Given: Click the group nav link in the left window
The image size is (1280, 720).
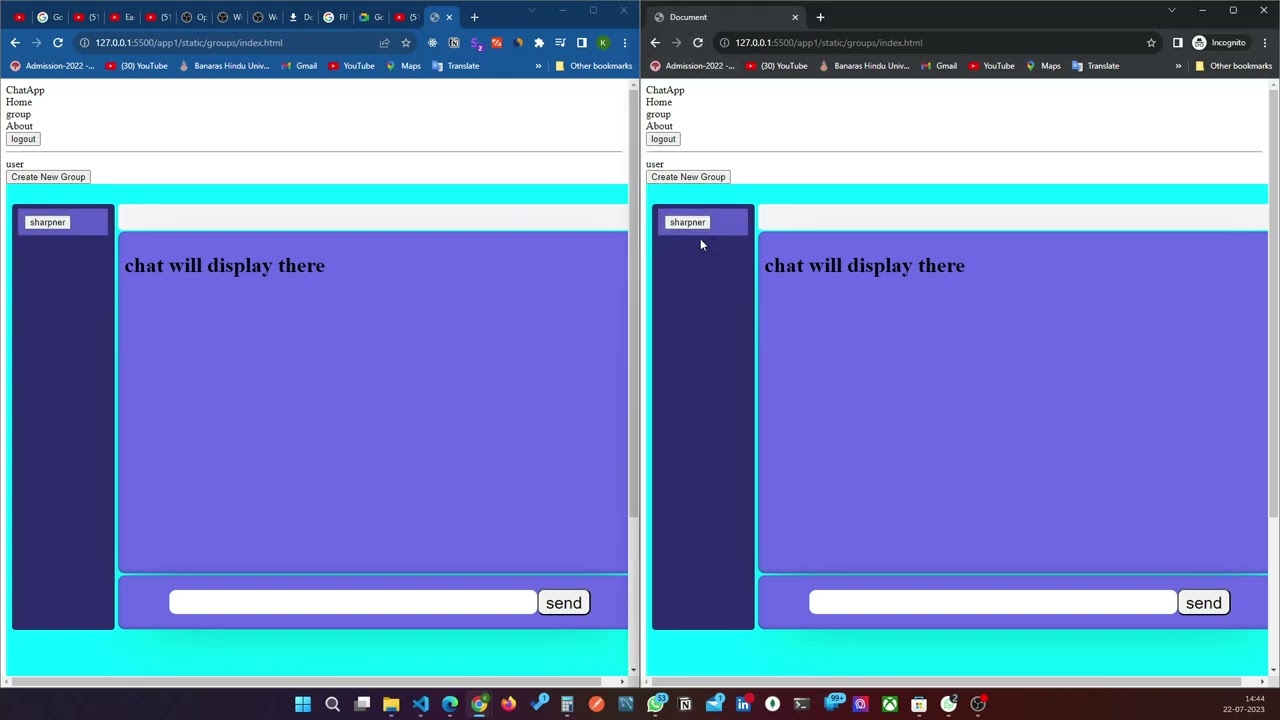Looking at the screenshot, I should pyautogui.click(x=18, y=114).
